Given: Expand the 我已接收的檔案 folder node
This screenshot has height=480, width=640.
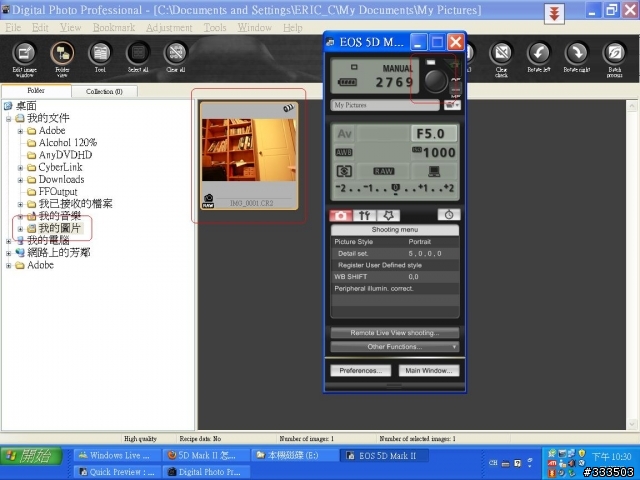Looking at the screenshot, I should click(20, 204).
